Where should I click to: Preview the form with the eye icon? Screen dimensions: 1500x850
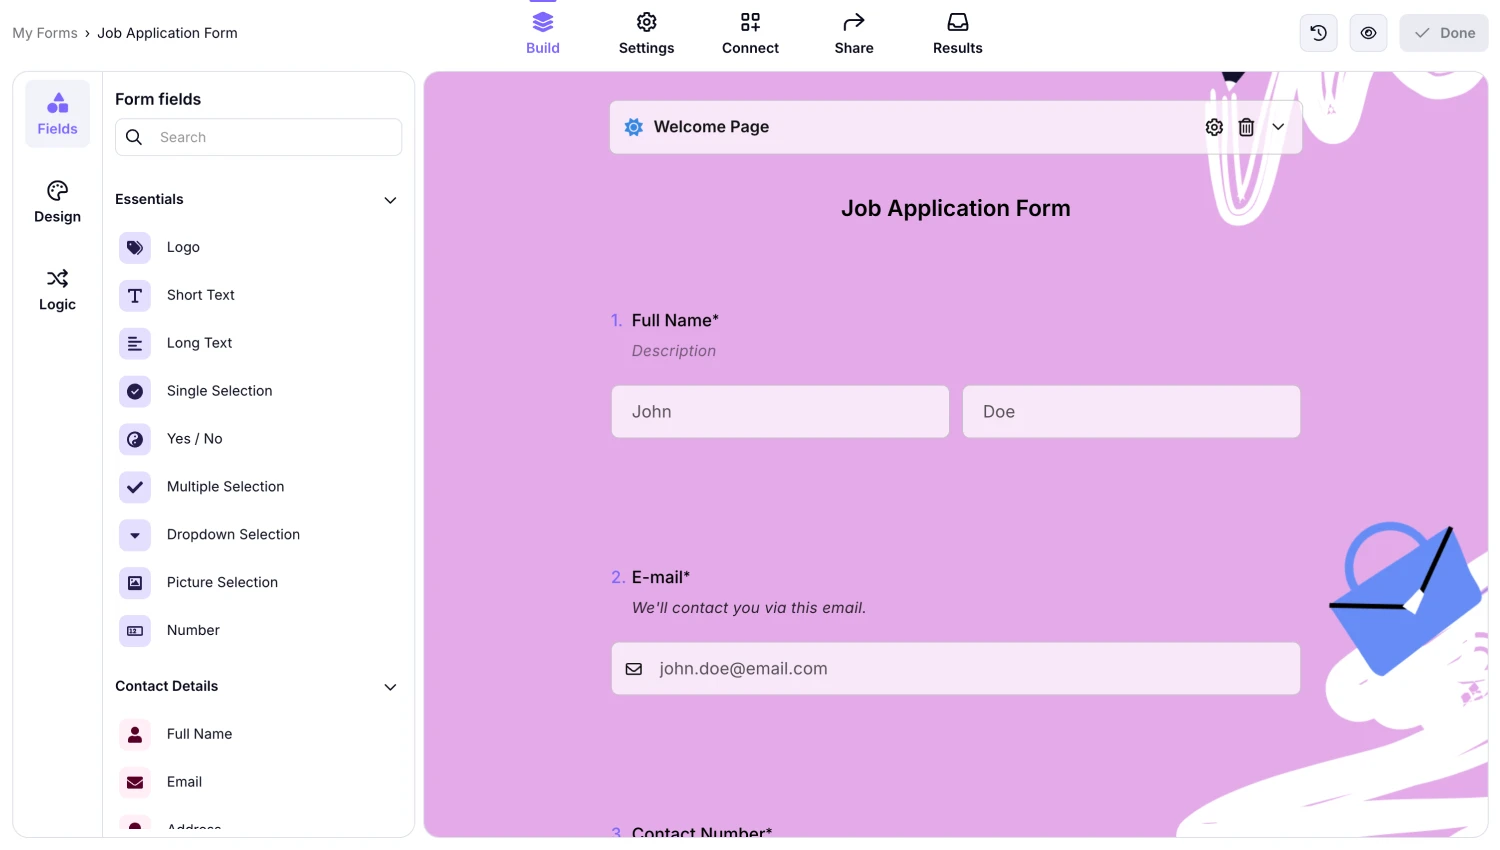(x=1368, y=32)
